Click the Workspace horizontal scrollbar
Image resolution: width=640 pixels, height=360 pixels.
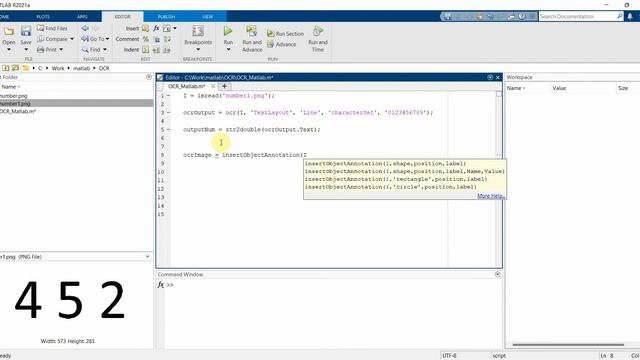click(x=568, y=345)
